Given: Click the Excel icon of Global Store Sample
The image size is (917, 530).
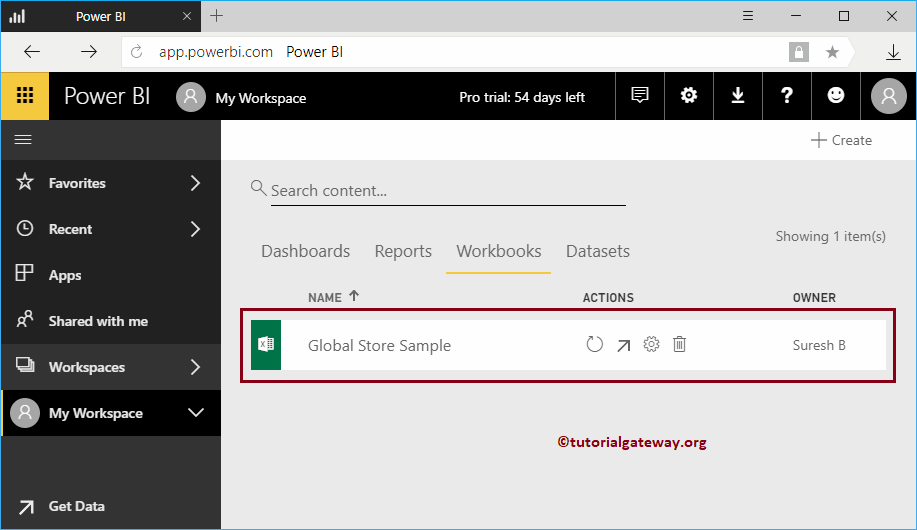Looking at the screenshot, I should pos(266,345).
